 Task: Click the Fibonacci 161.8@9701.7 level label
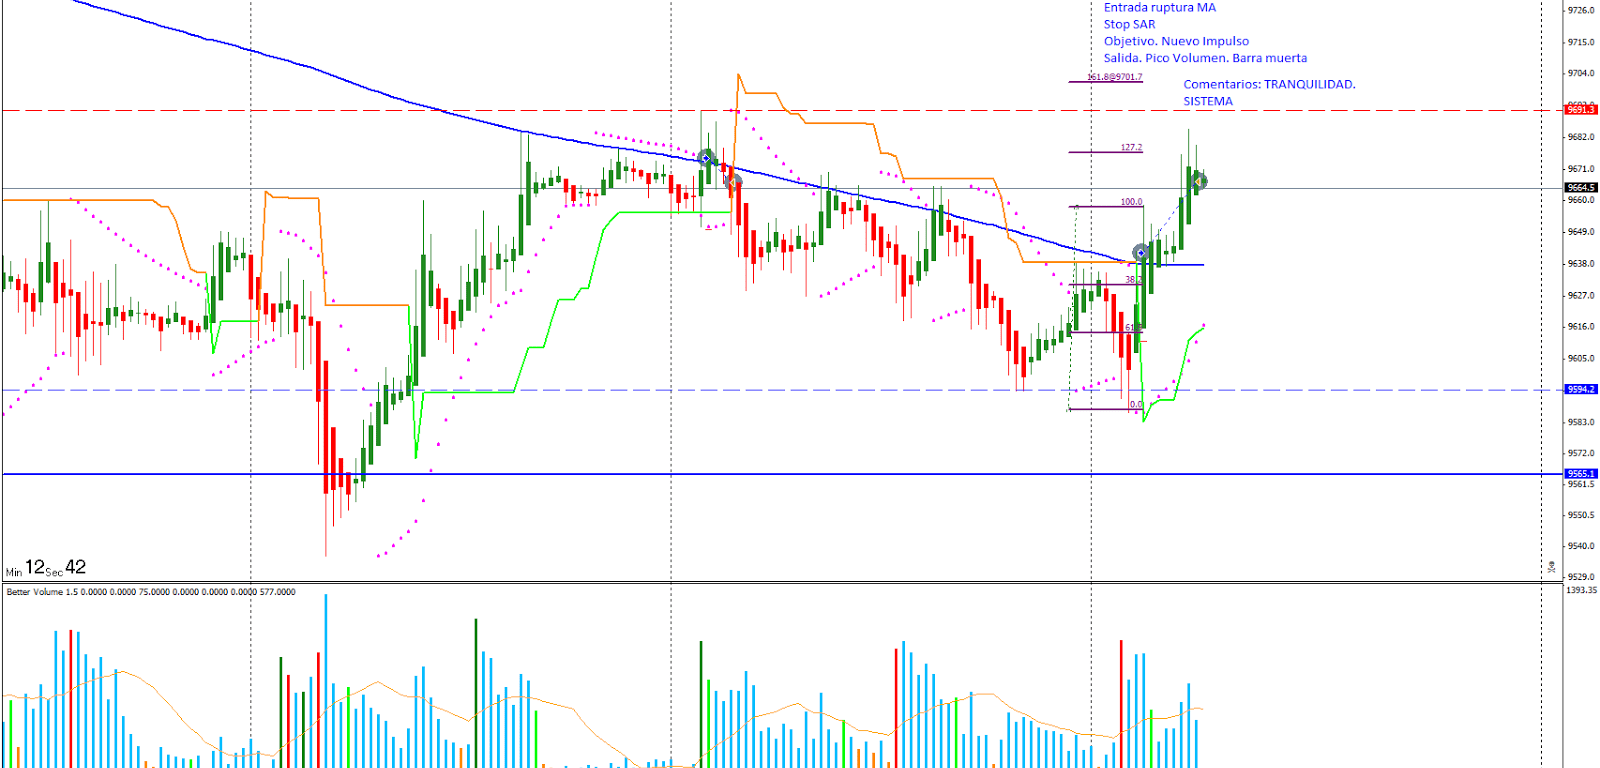pyautogui.click(x=1114, y=77)
